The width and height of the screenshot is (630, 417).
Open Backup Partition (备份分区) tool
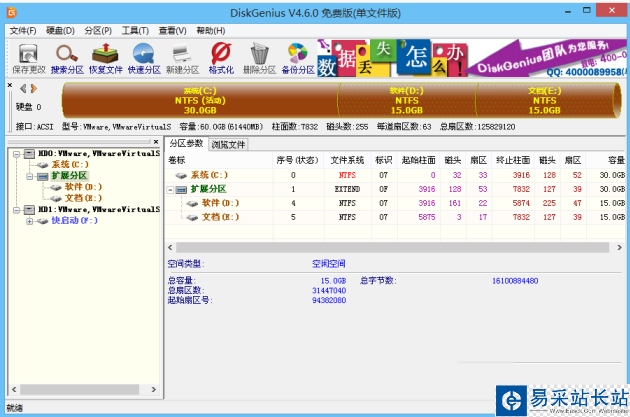[298, 59]
